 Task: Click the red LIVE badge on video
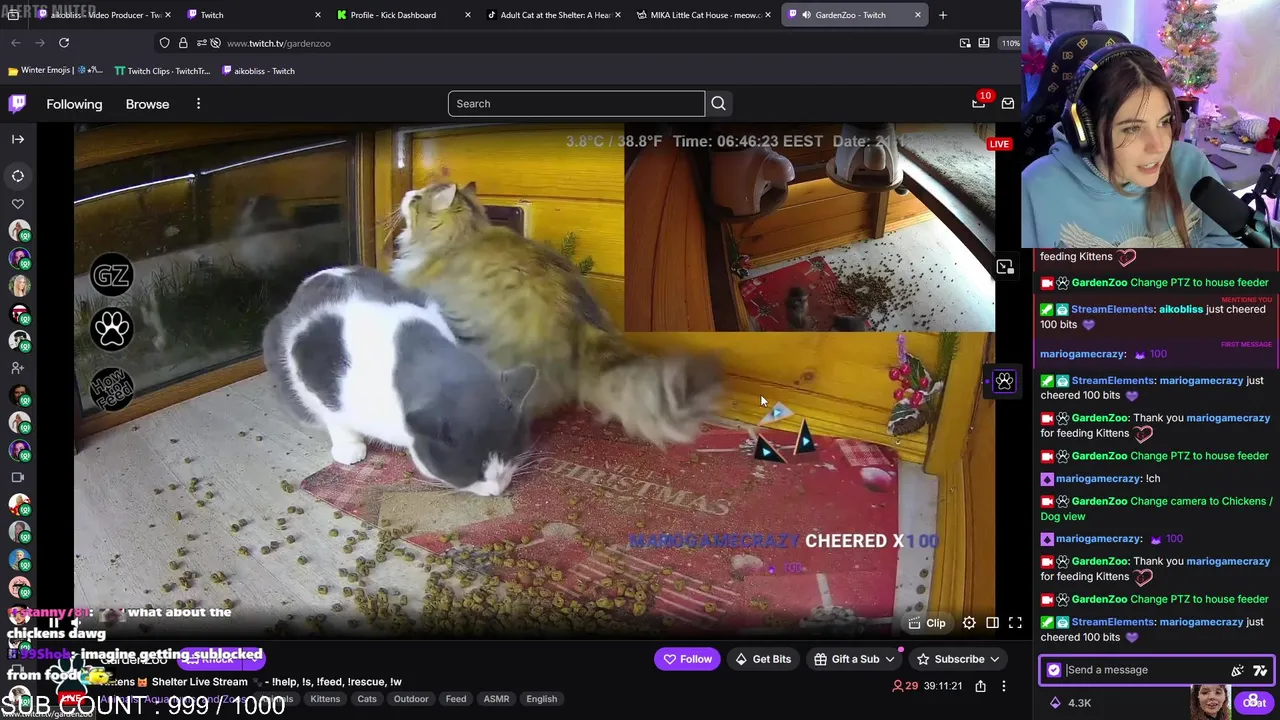coord(999,144)
